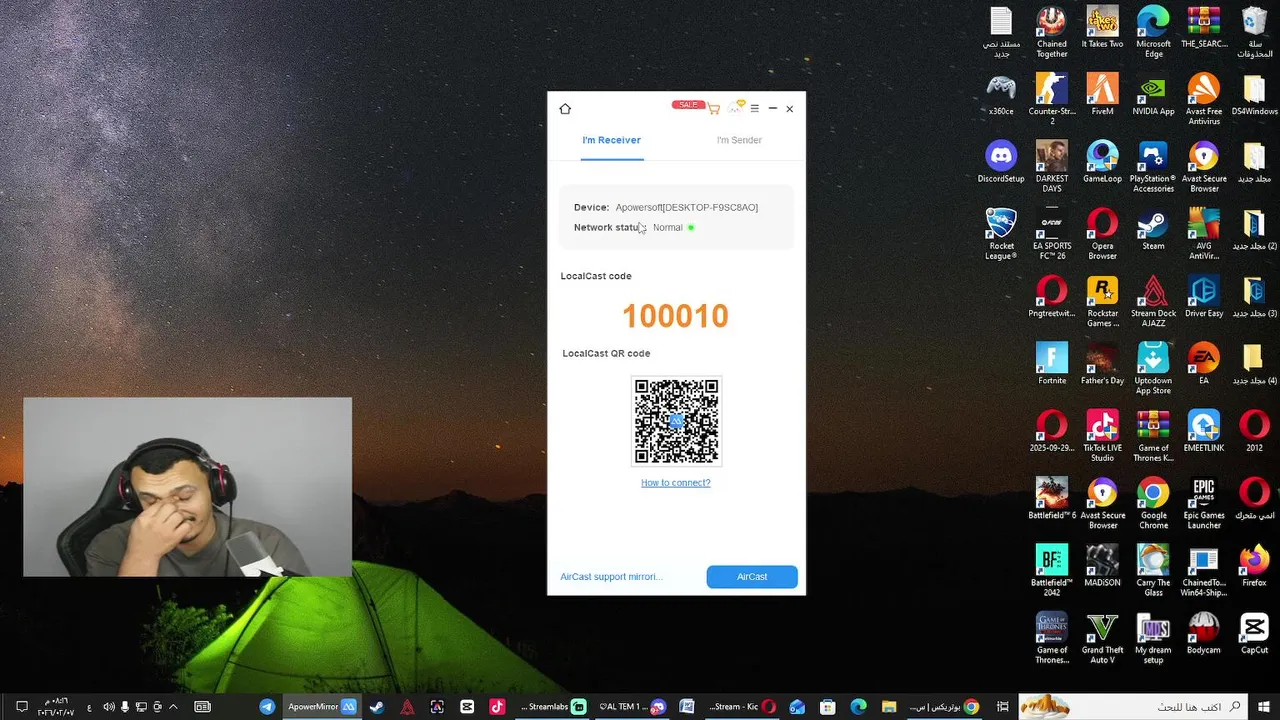
Task: Select the Uptodown App Store icon
Action: pyautogui.click(x=1153, y=368)
